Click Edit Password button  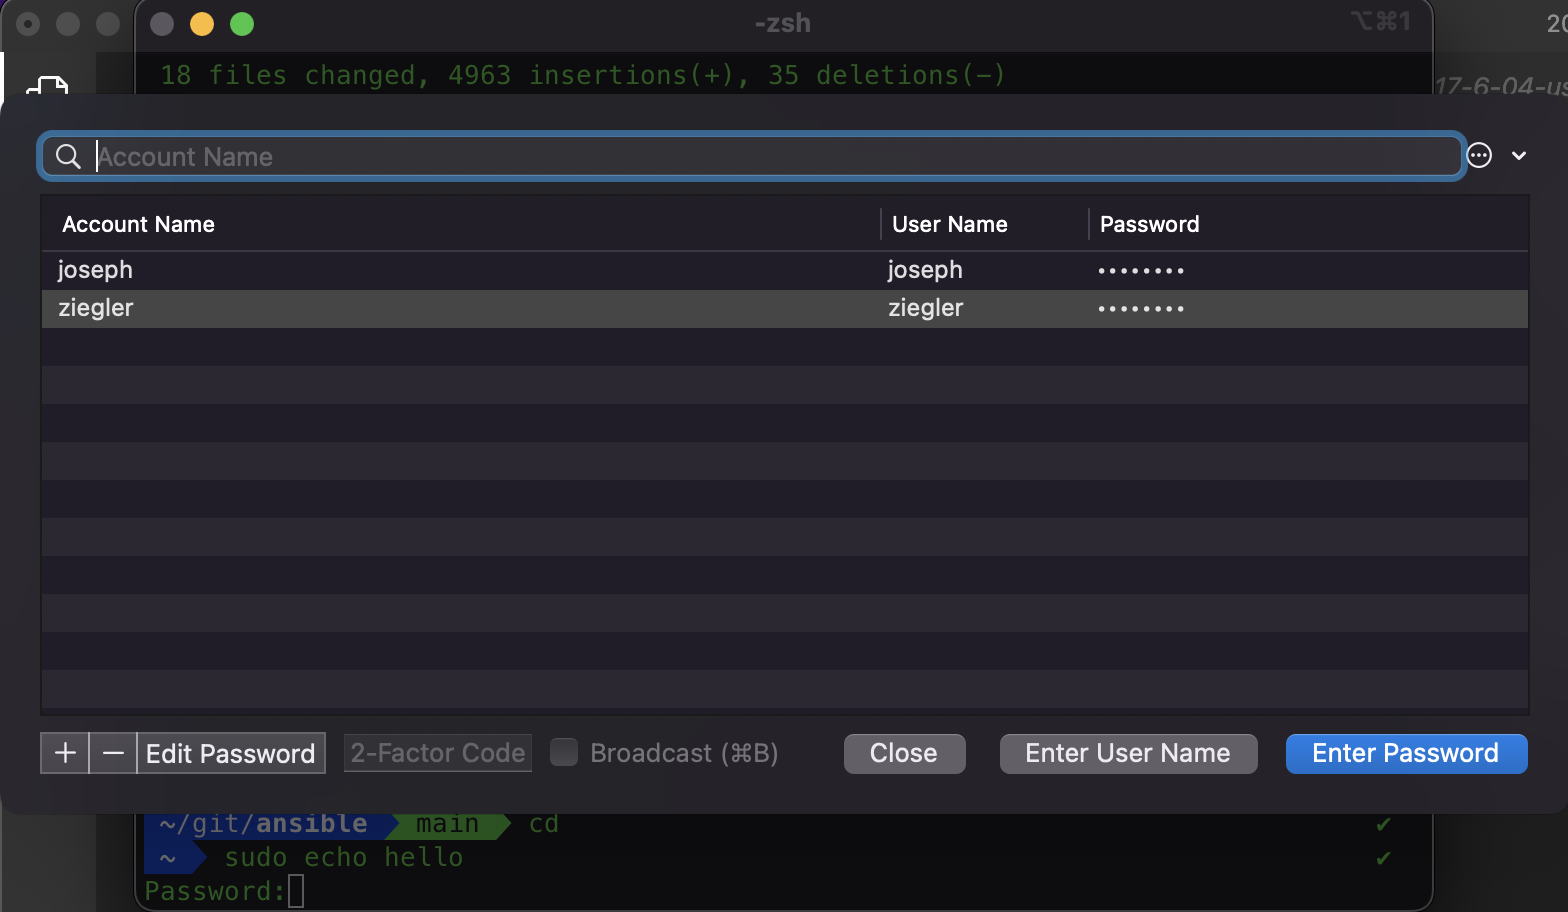tap(231, 753)
